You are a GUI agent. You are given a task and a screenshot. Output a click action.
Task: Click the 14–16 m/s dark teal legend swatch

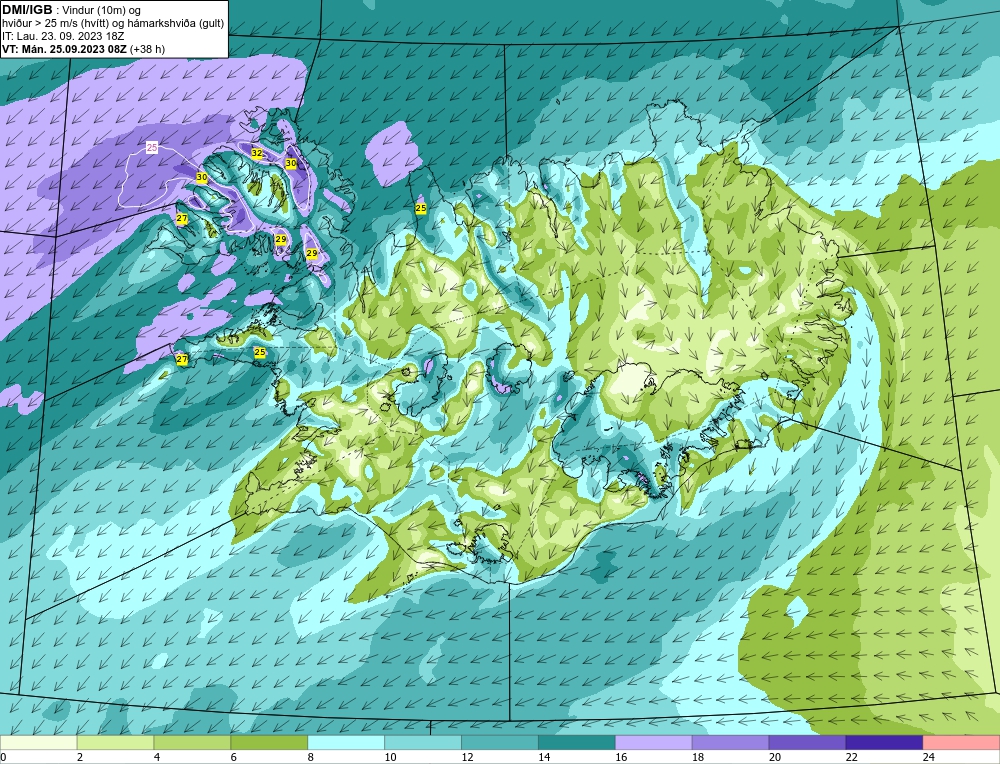577,742
